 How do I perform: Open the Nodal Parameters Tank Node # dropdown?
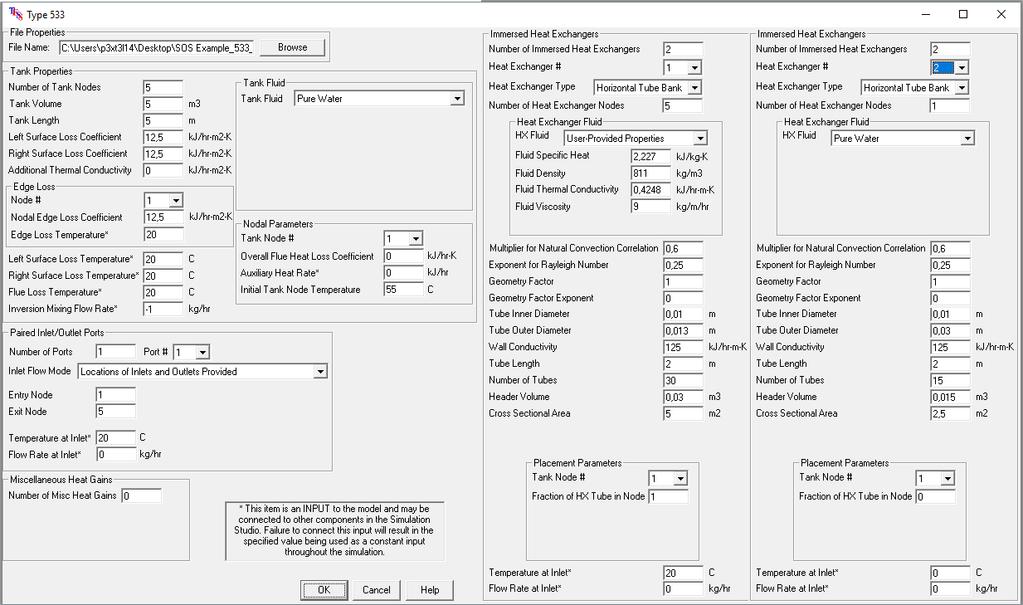[x=416, y=239]
